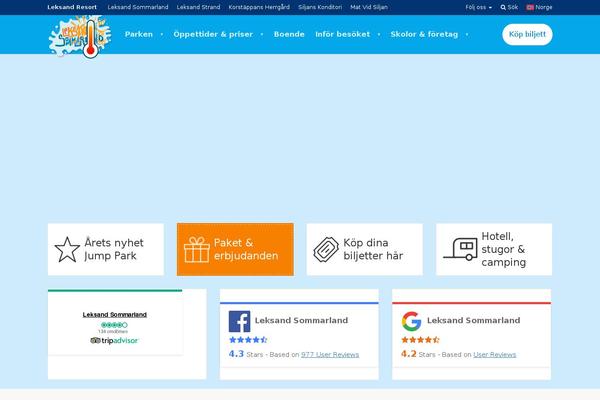The width and height of the screenshot is (600, 400).
Task: Click Leksand Sommarland title in Google card
Action: [473, 320]
